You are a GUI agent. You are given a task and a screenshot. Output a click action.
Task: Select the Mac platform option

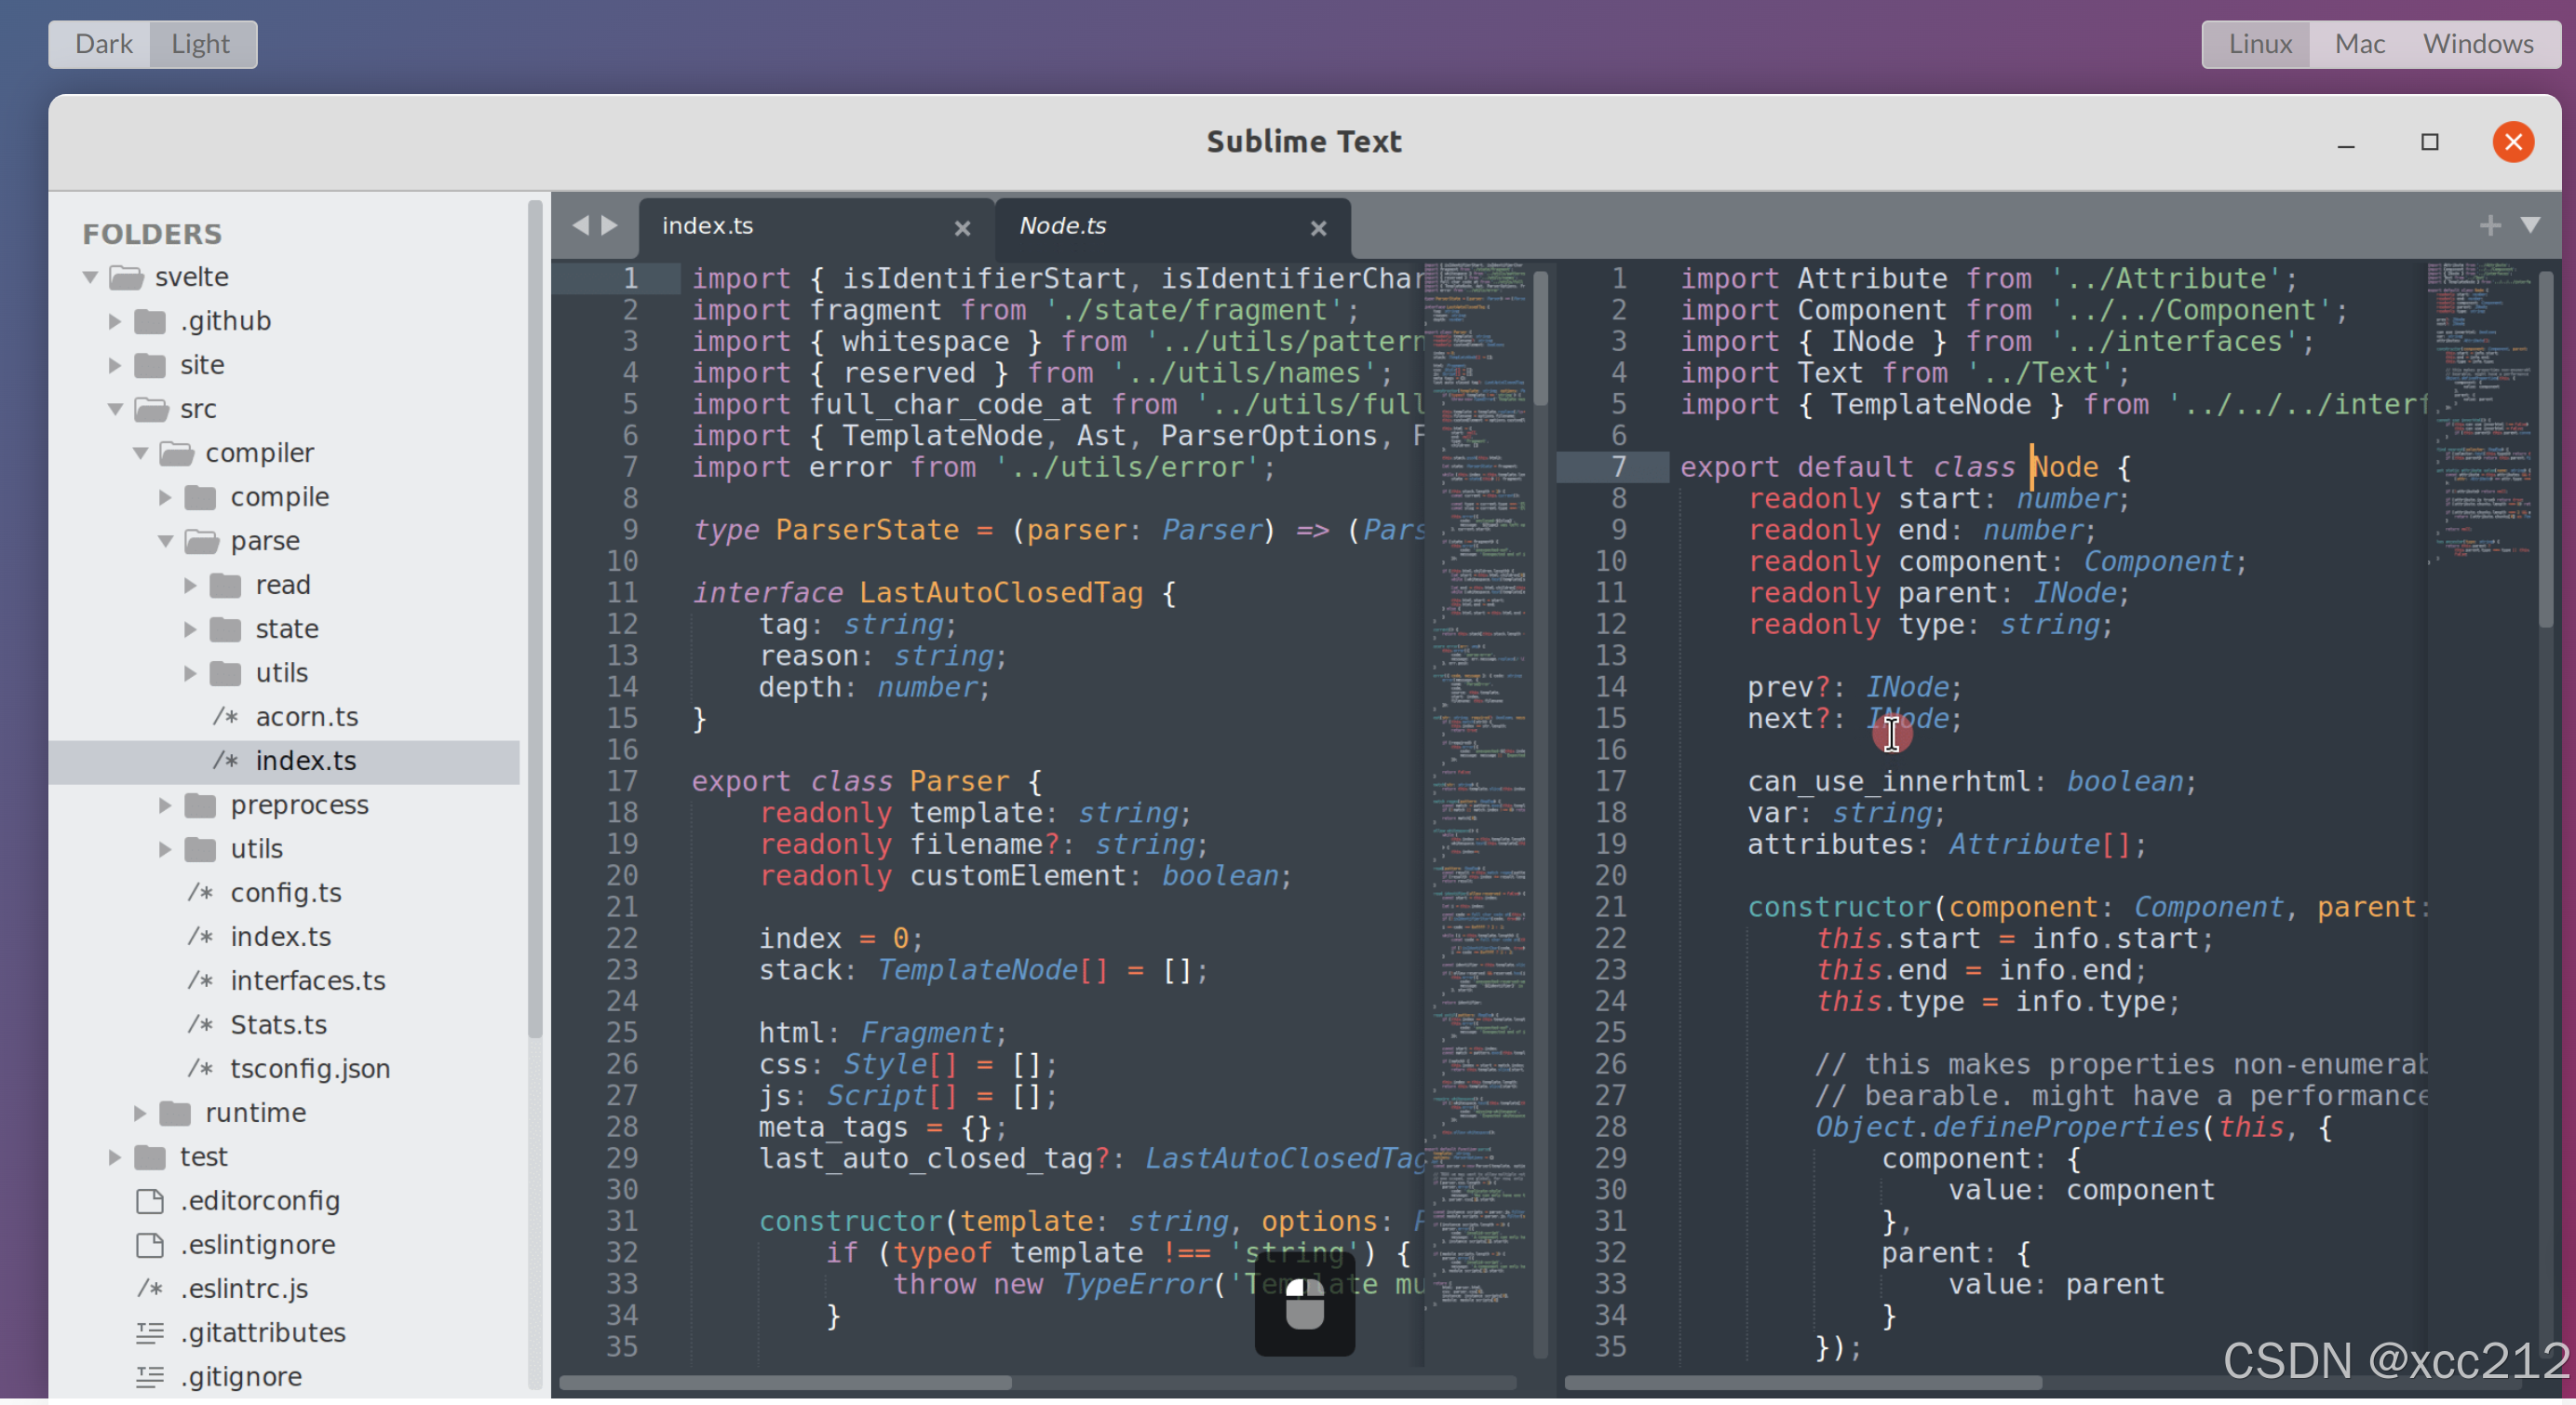tap(2359, 44)
